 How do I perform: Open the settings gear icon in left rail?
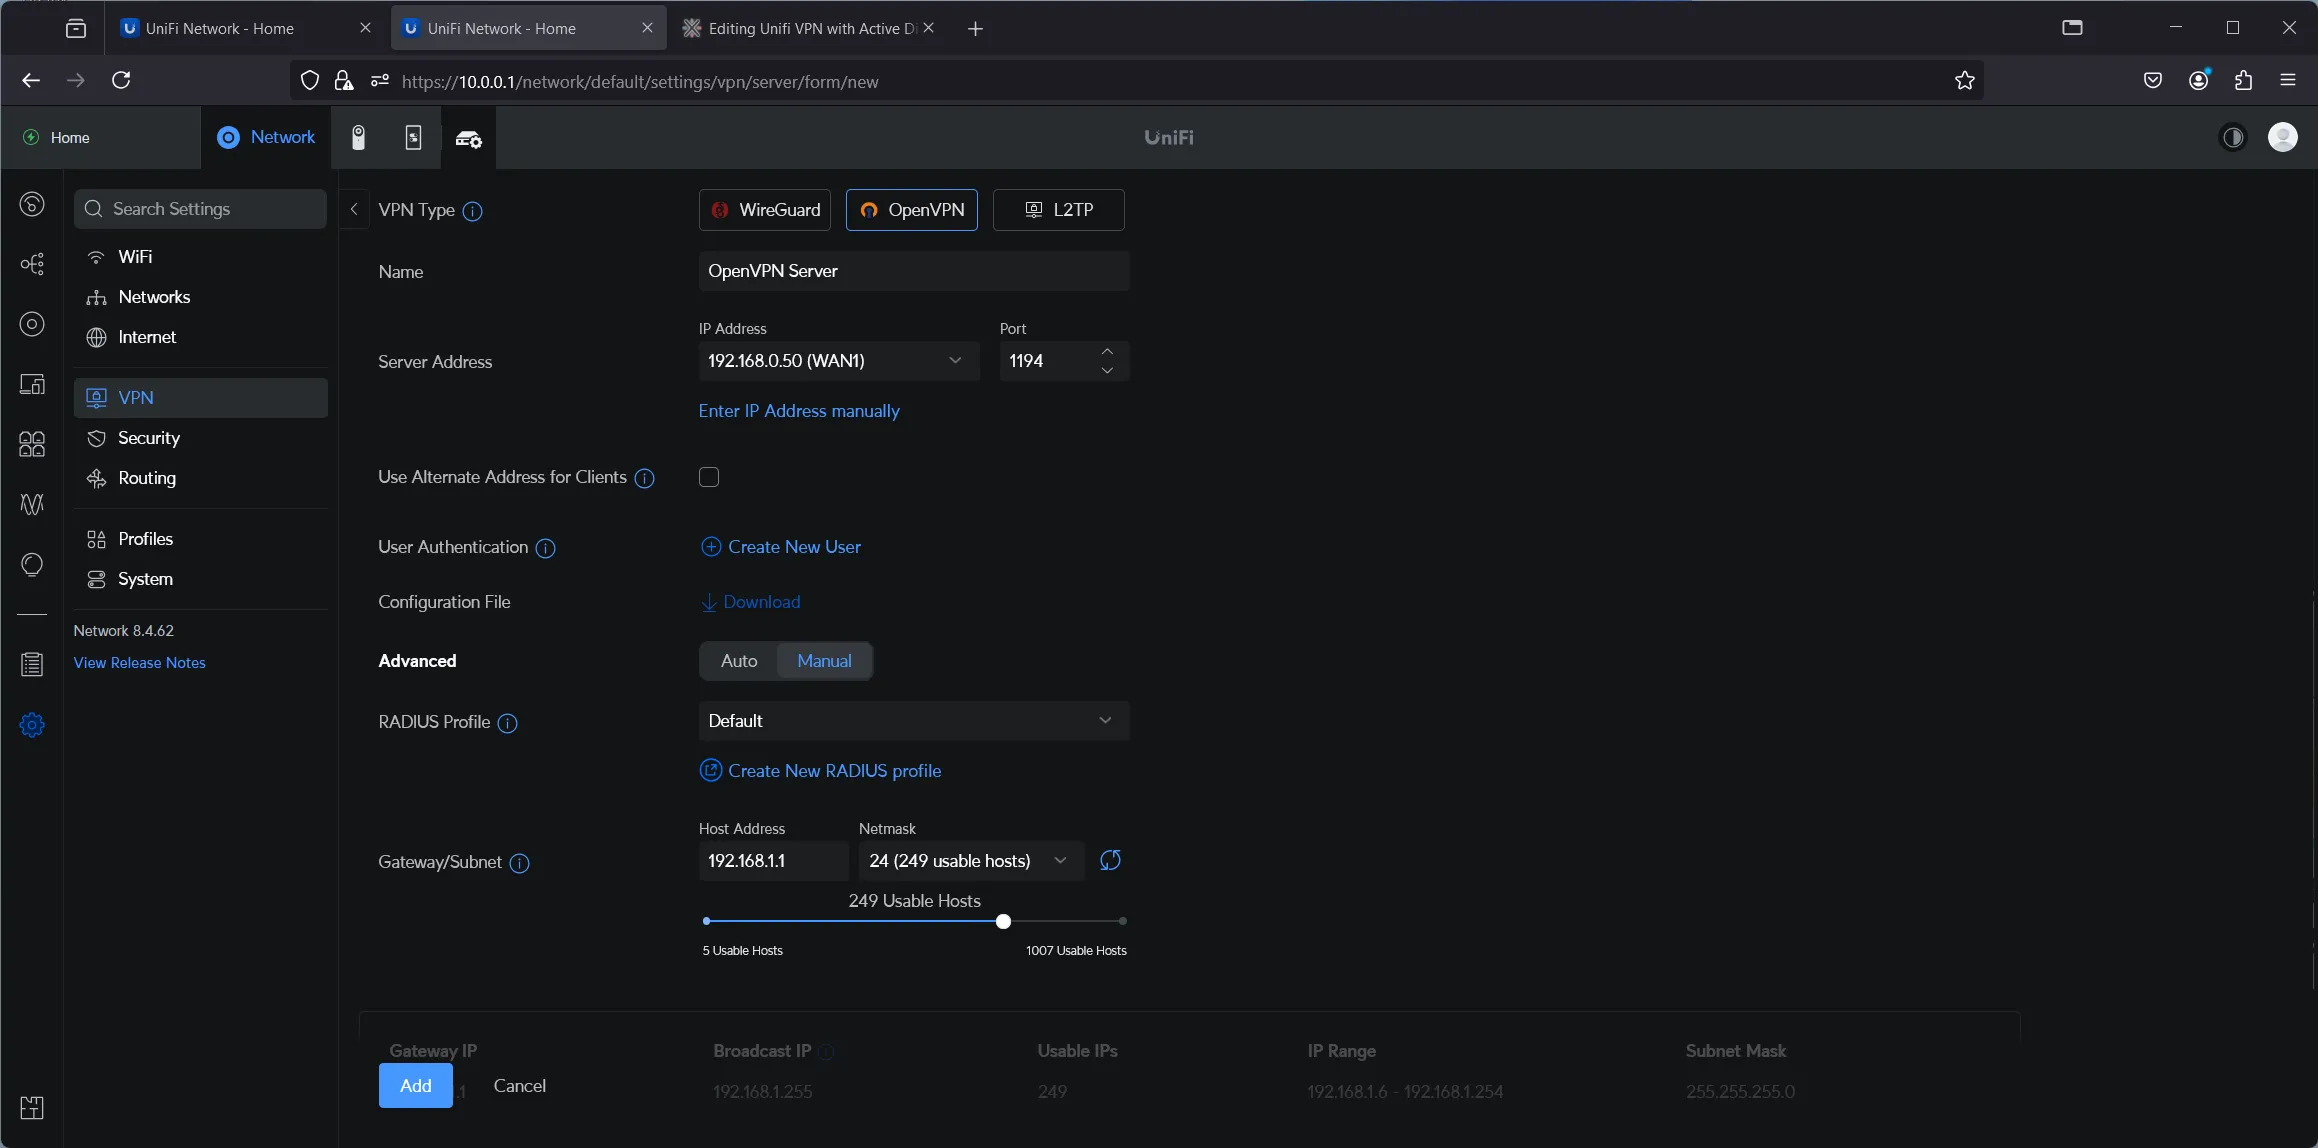[32, 725]
